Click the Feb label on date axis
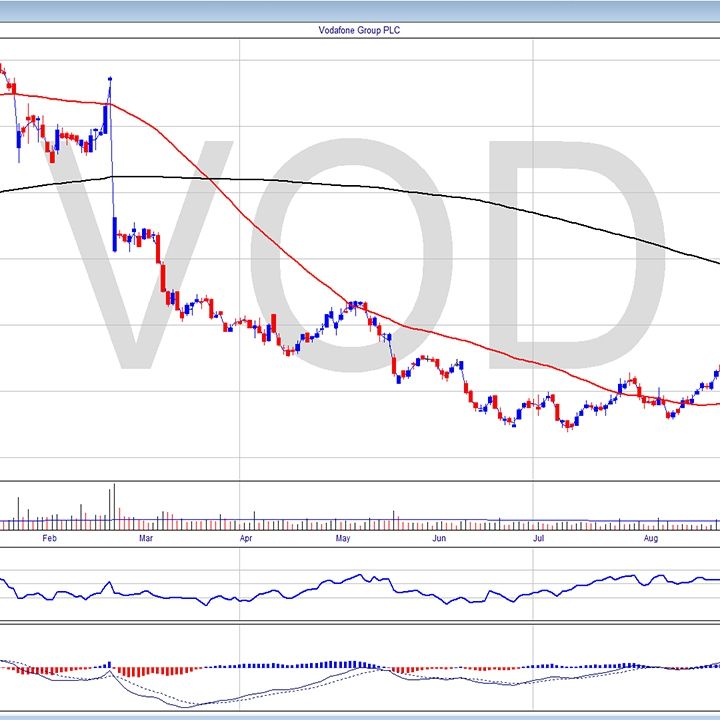The image size is (720, 720). tap(48, 539)
